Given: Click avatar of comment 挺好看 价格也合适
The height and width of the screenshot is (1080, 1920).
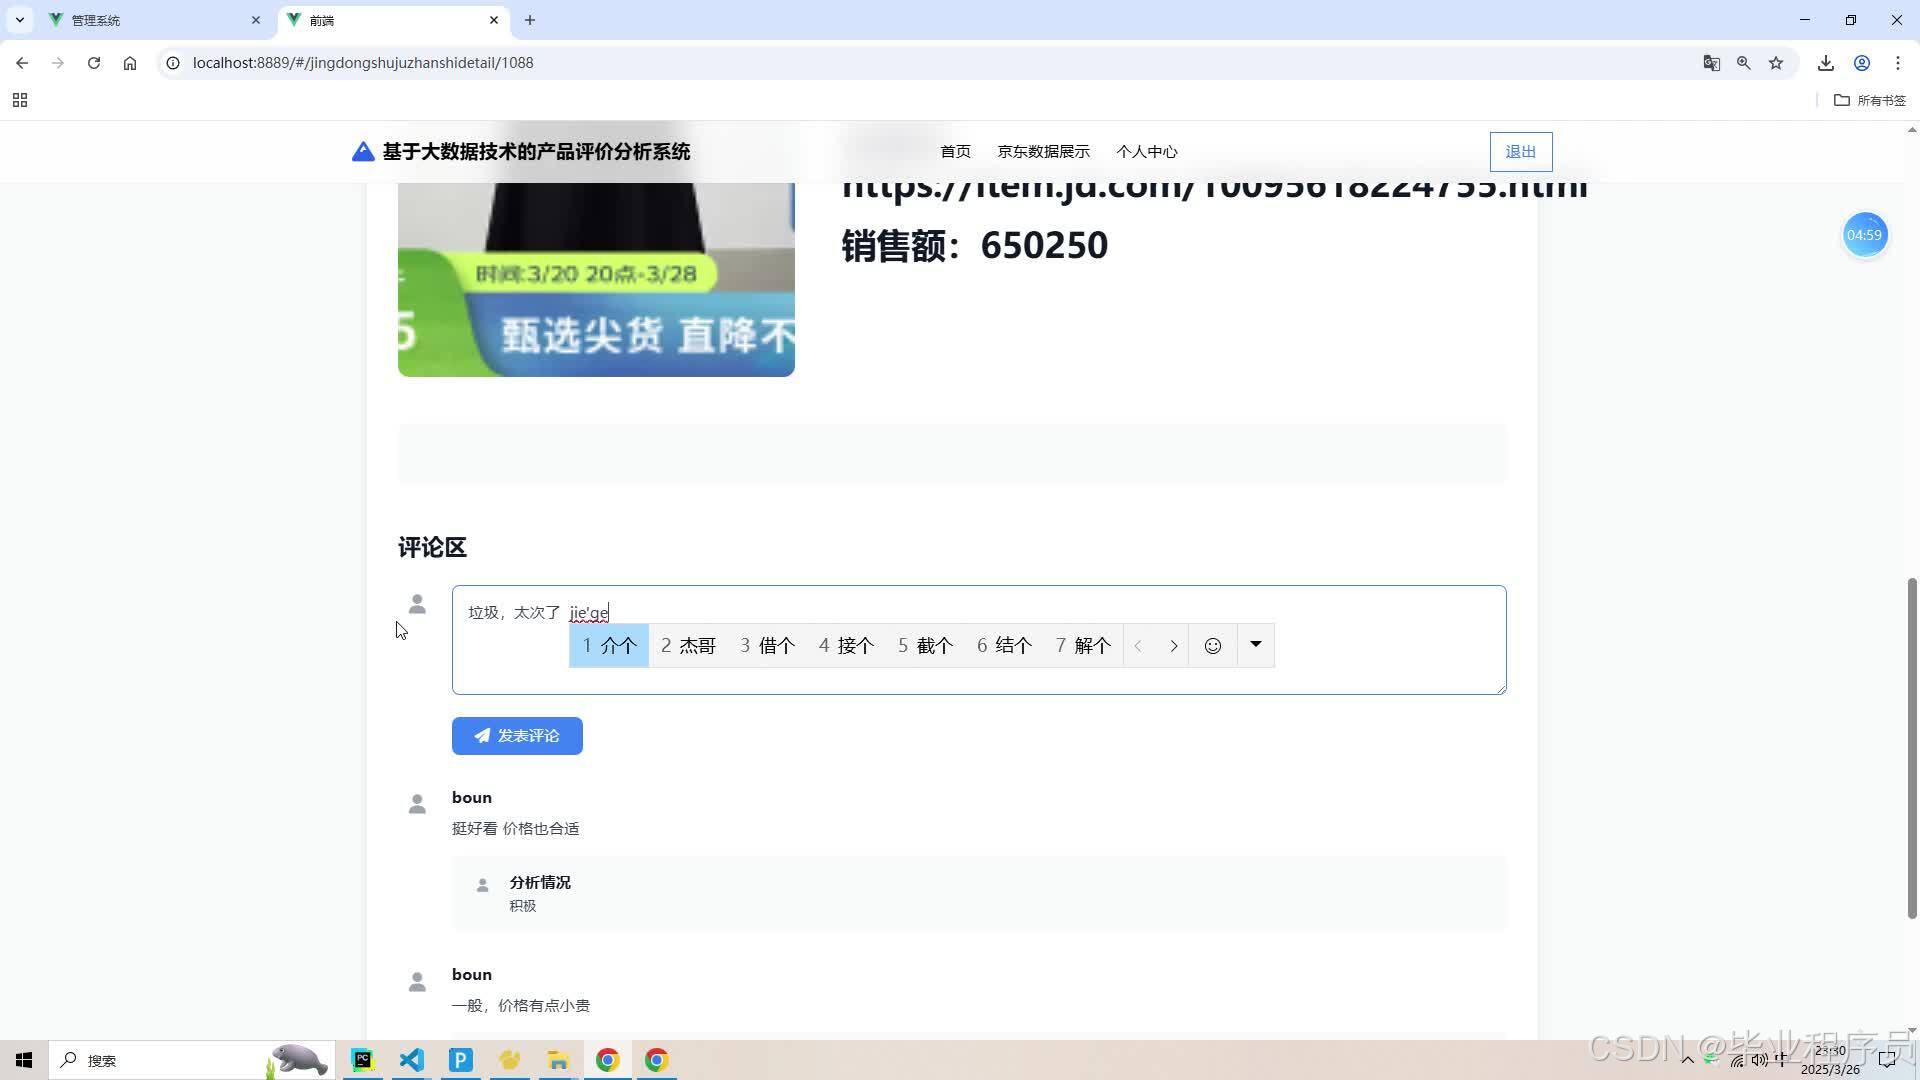Looking at the screenshot, I should (x=417, y=804).
